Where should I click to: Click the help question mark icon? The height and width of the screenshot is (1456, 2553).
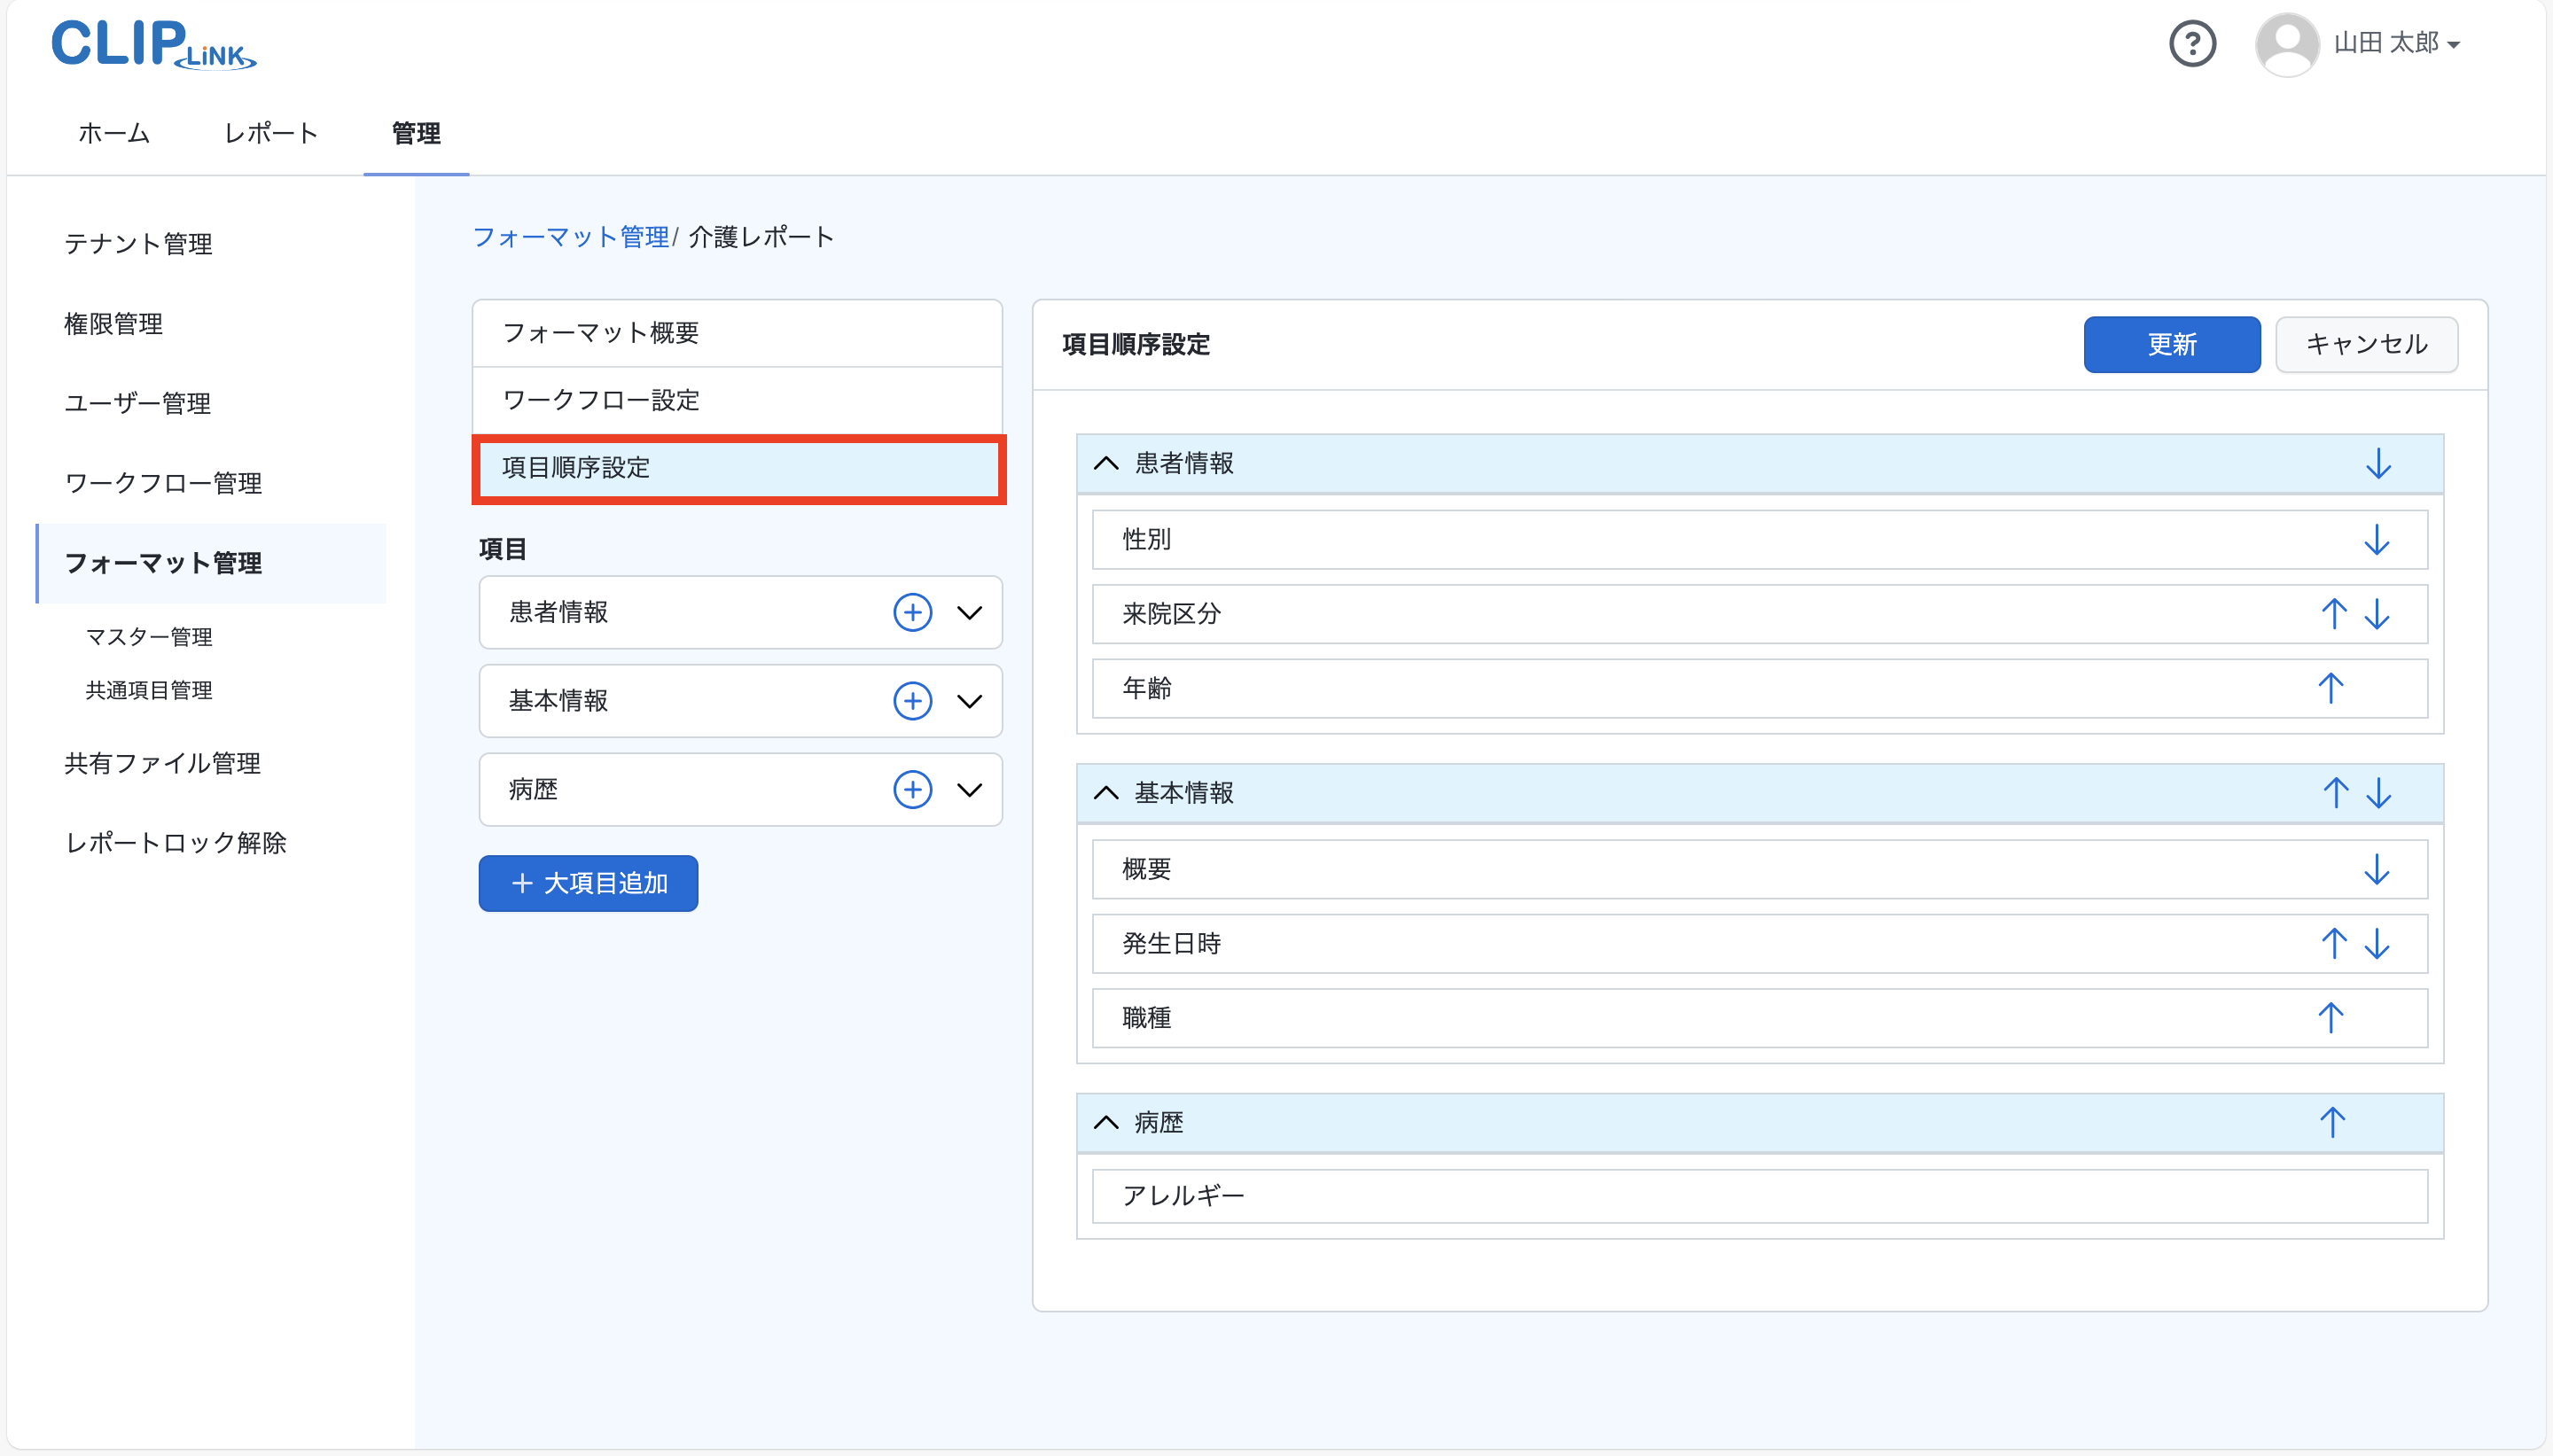[x=2192, y=44]
